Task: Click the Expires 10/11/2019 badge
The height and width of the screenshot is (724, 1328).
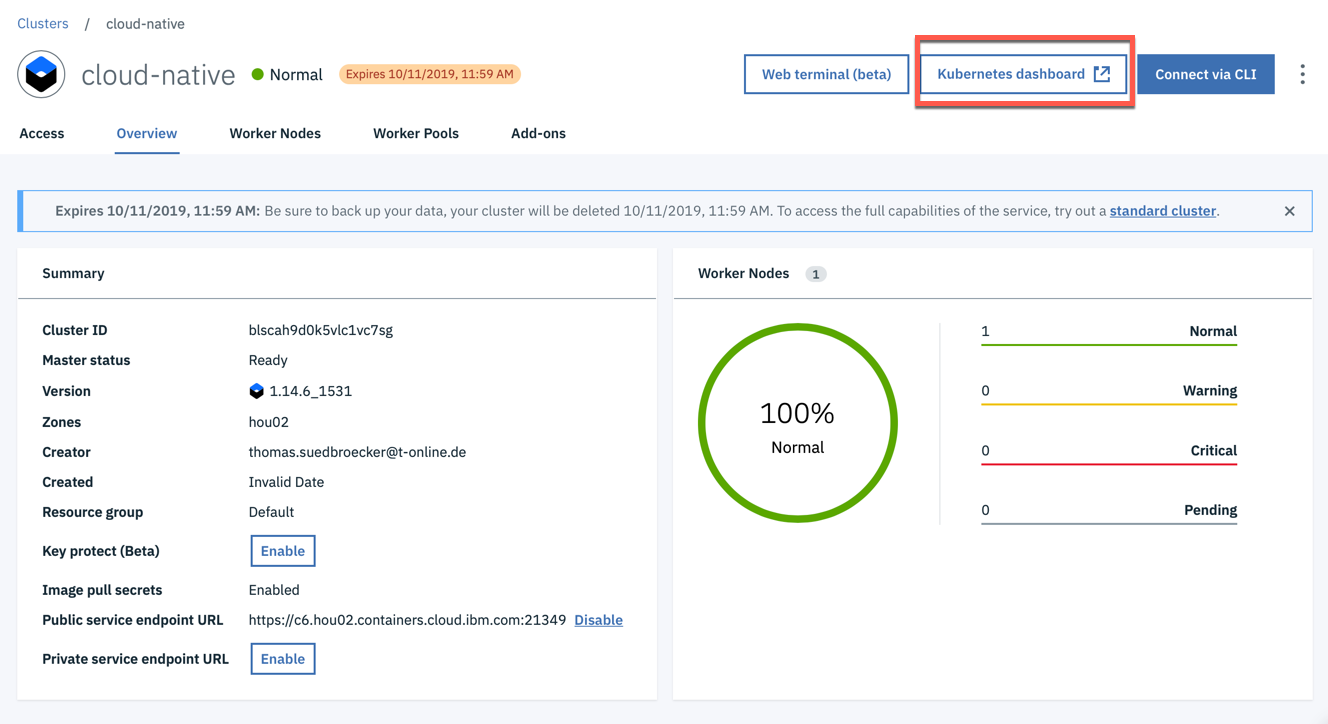Action: [x=429, y=73]
